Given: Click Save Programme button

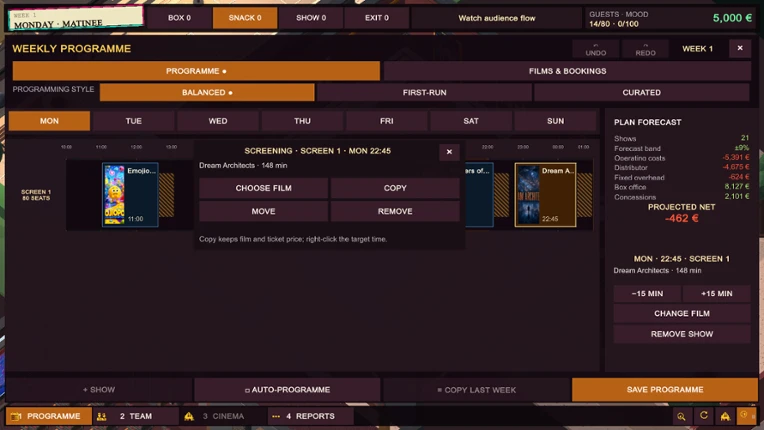Looking at the screenshot, I should [x=665, y=390].
